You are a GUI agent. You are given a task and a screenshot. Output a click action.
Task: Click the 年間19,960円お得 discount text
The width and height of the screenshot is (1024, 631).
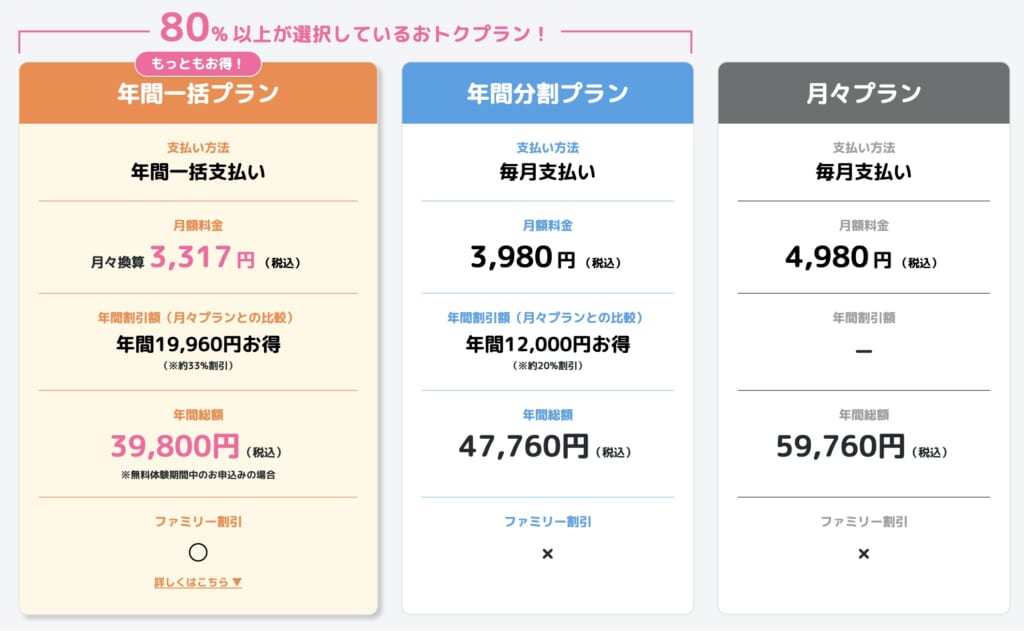click(x=198, y=344)
